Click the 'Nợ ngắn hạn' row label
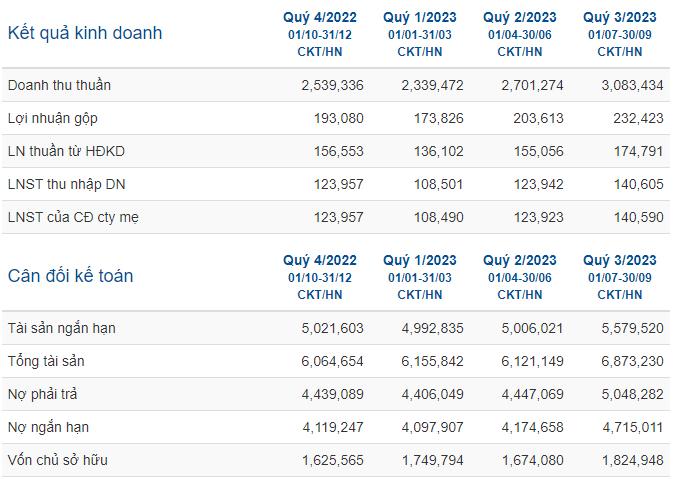 pyautogui.click(x=49, y=428)
